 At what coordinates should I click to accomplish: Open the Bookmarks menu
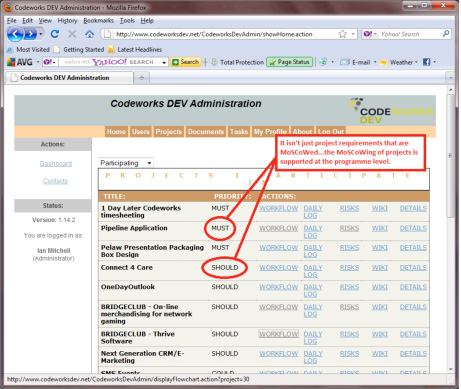point(98,21)
